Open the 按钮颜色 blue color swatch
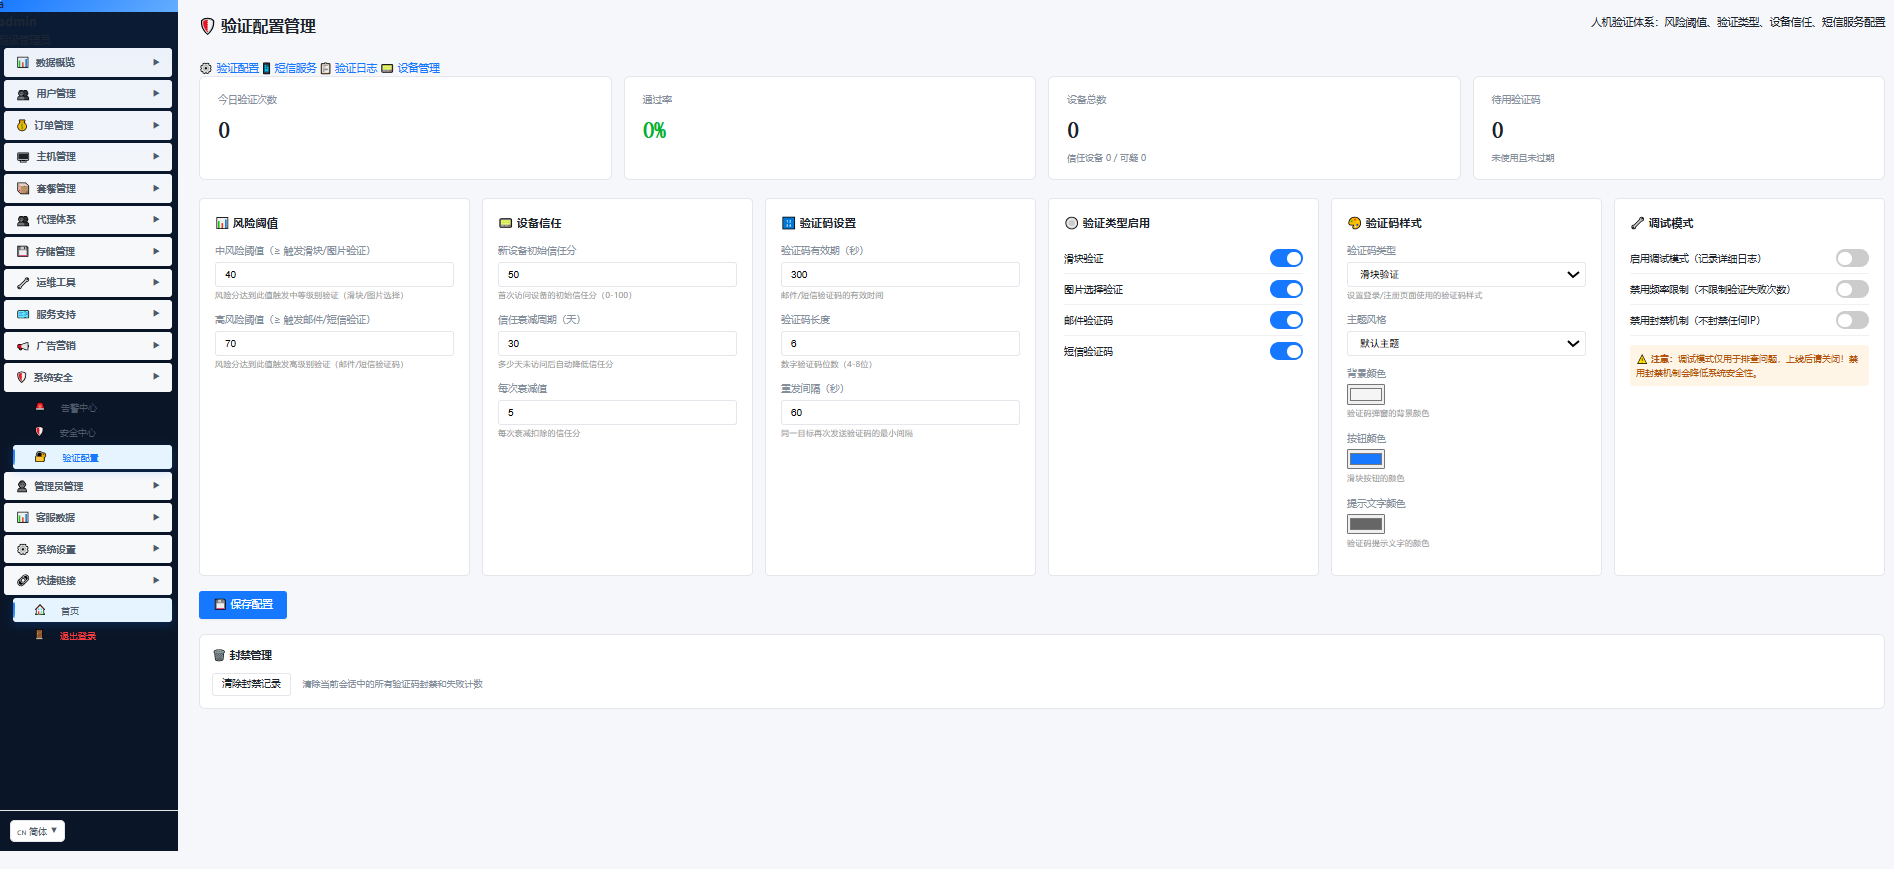 (1366, 459)
